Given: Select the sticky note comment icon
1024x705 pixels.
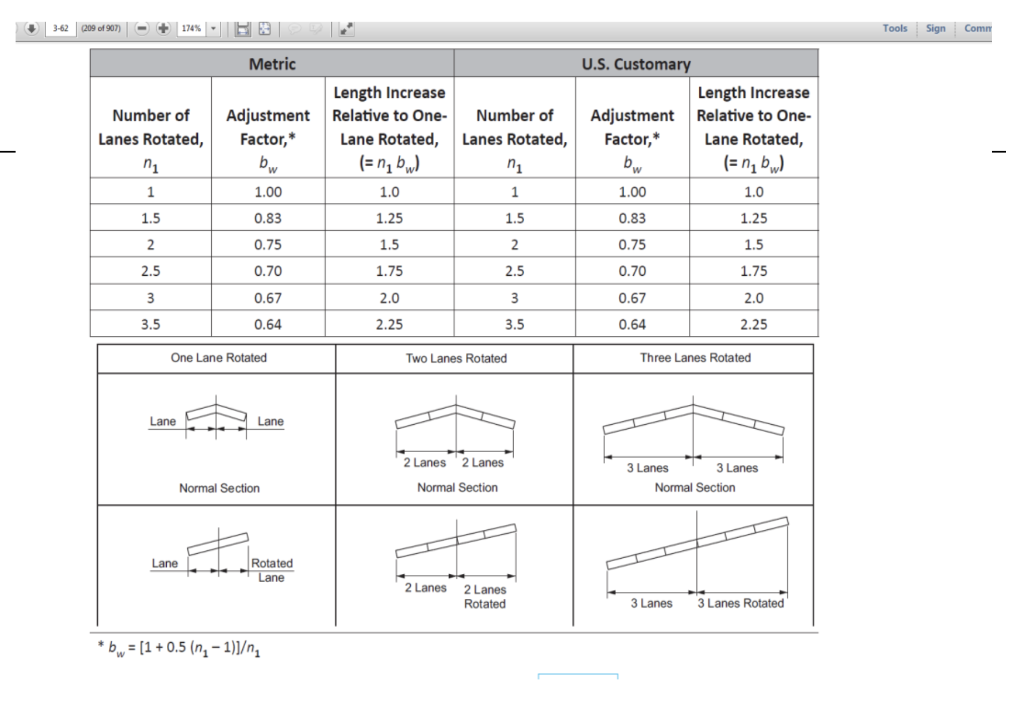Looking at the screenshot, I should pyautogui.click(x=295, y=28).
